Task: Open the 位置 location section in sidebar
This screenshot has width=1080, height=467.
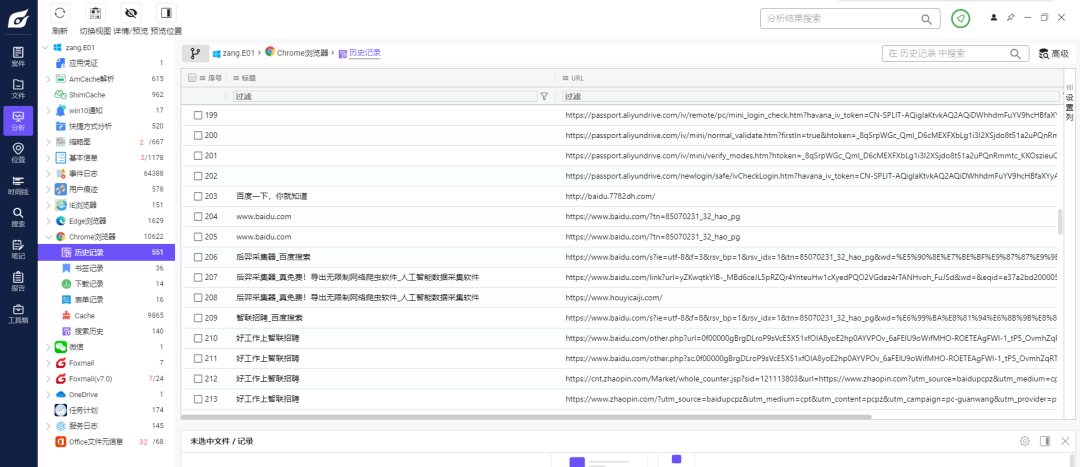Action: (x=19, y=153)
